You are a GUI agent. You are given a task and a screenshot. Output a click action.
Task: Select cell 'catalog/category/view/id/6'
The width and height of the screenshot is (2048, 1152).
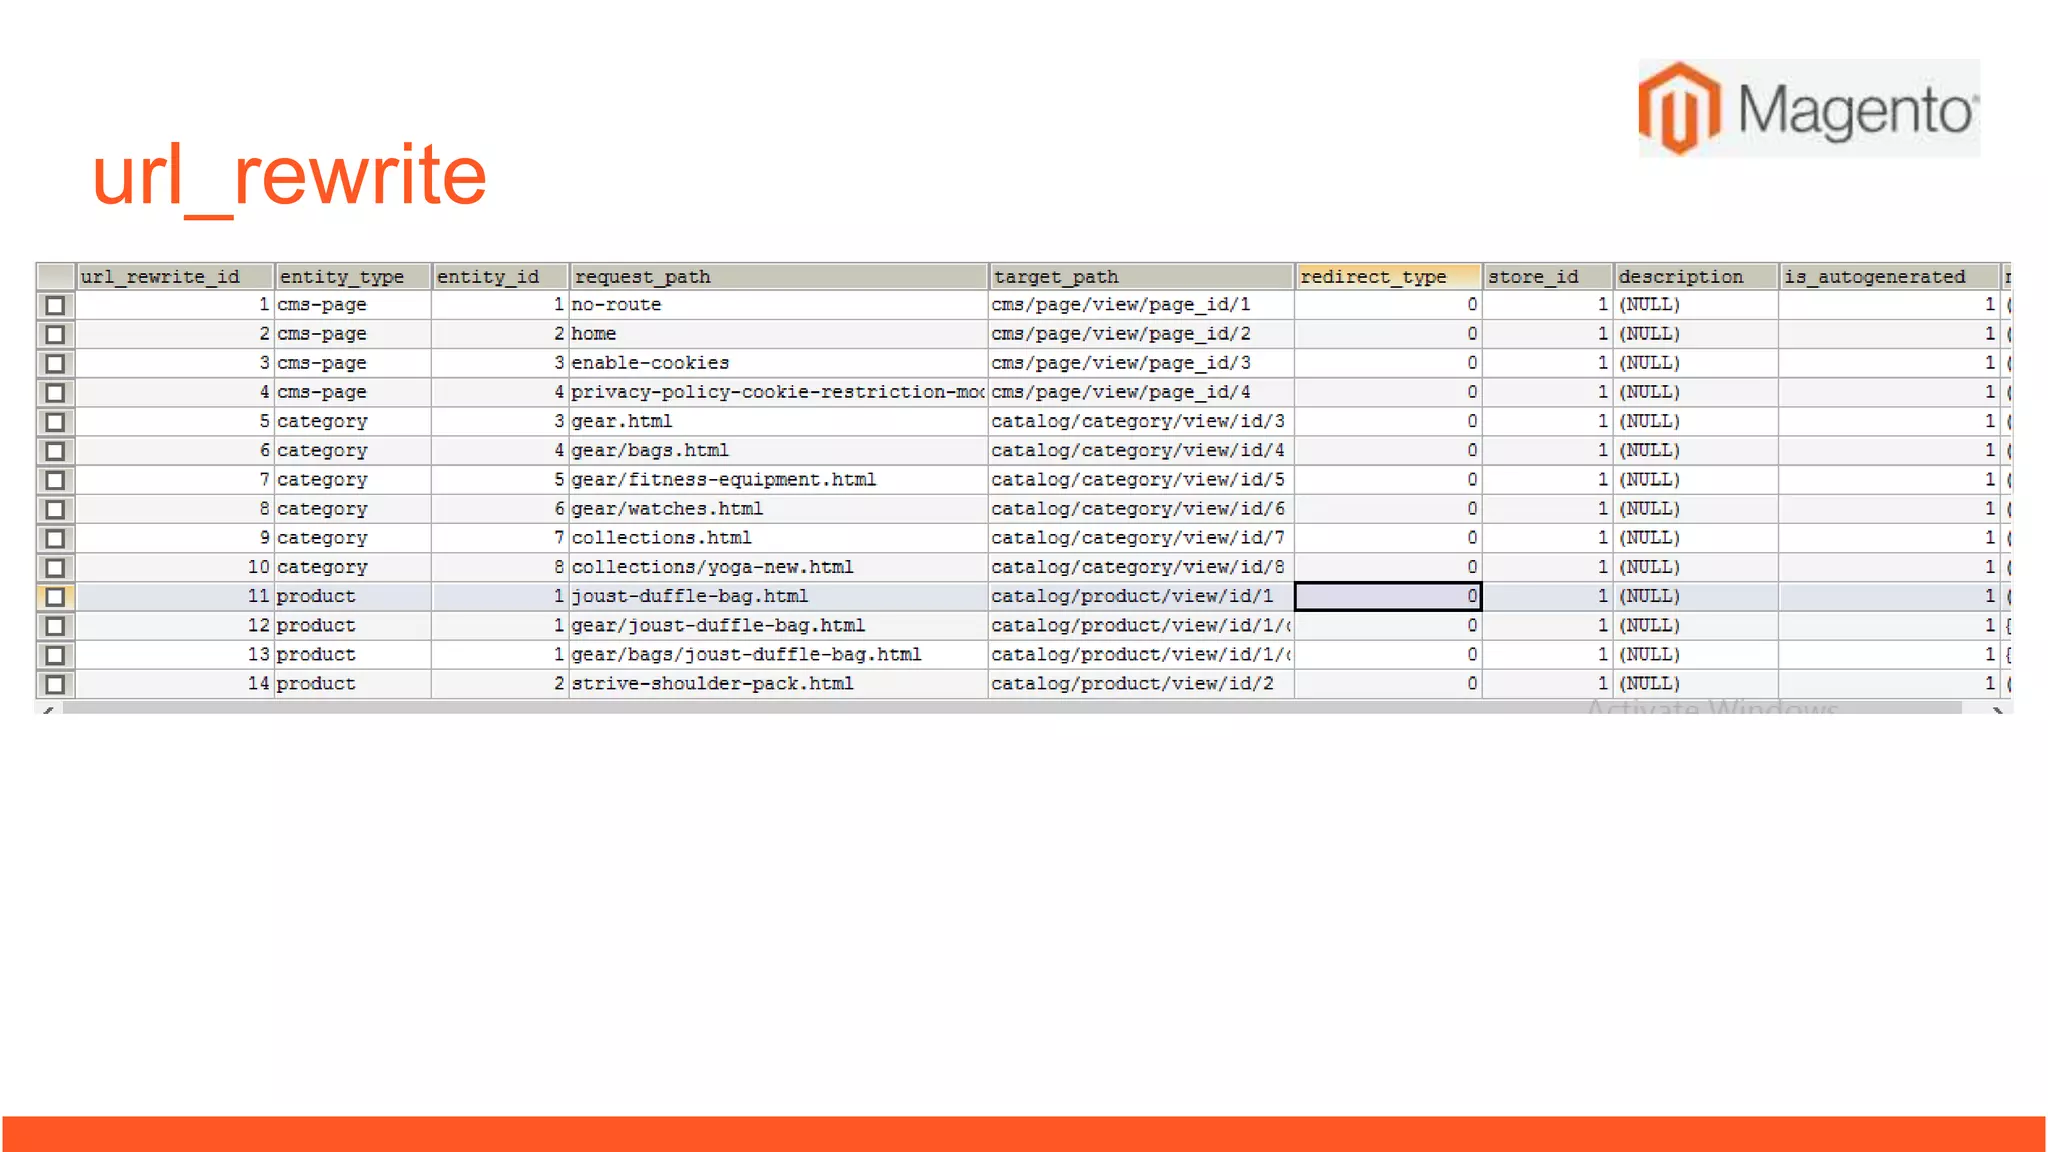(x=1141, y=509)
